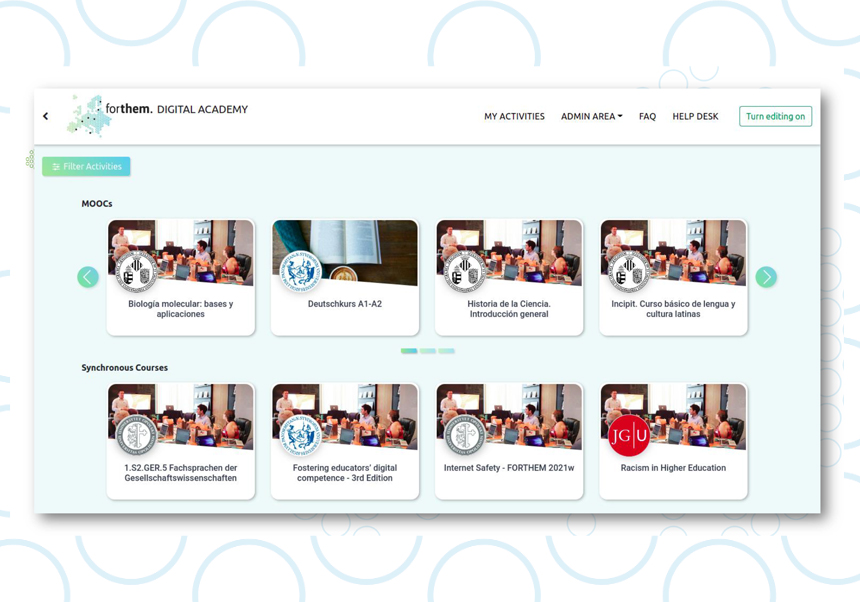This screenshot has width=860, height=602.
Task: Open the FORTHEM Digital Academy logo
Action: (157, 115)
